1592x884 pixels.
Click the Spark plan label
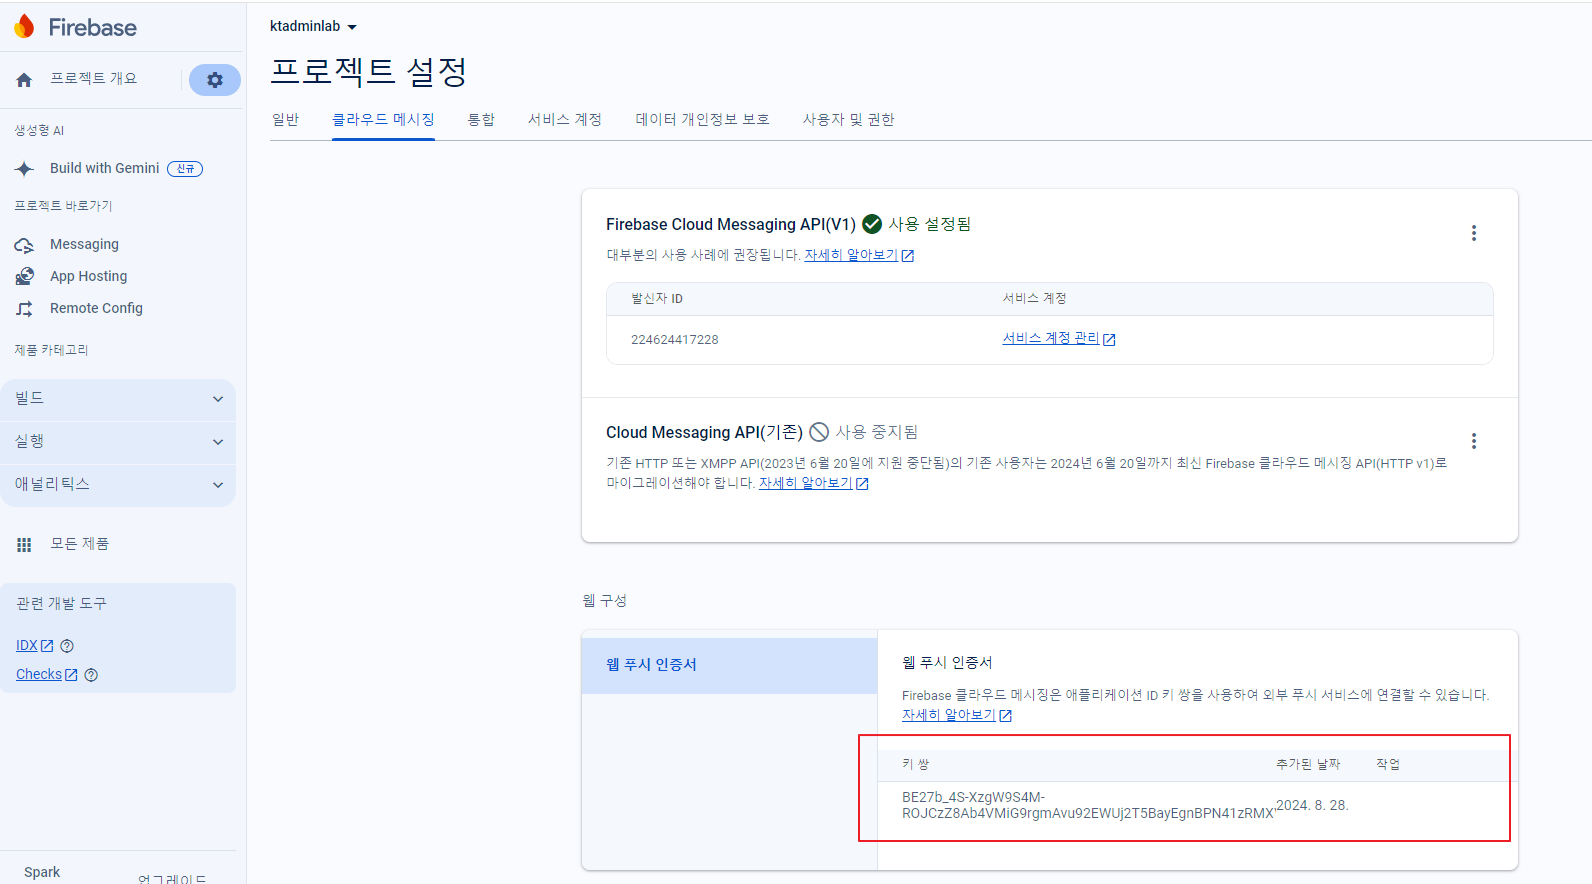coord(42,873)
